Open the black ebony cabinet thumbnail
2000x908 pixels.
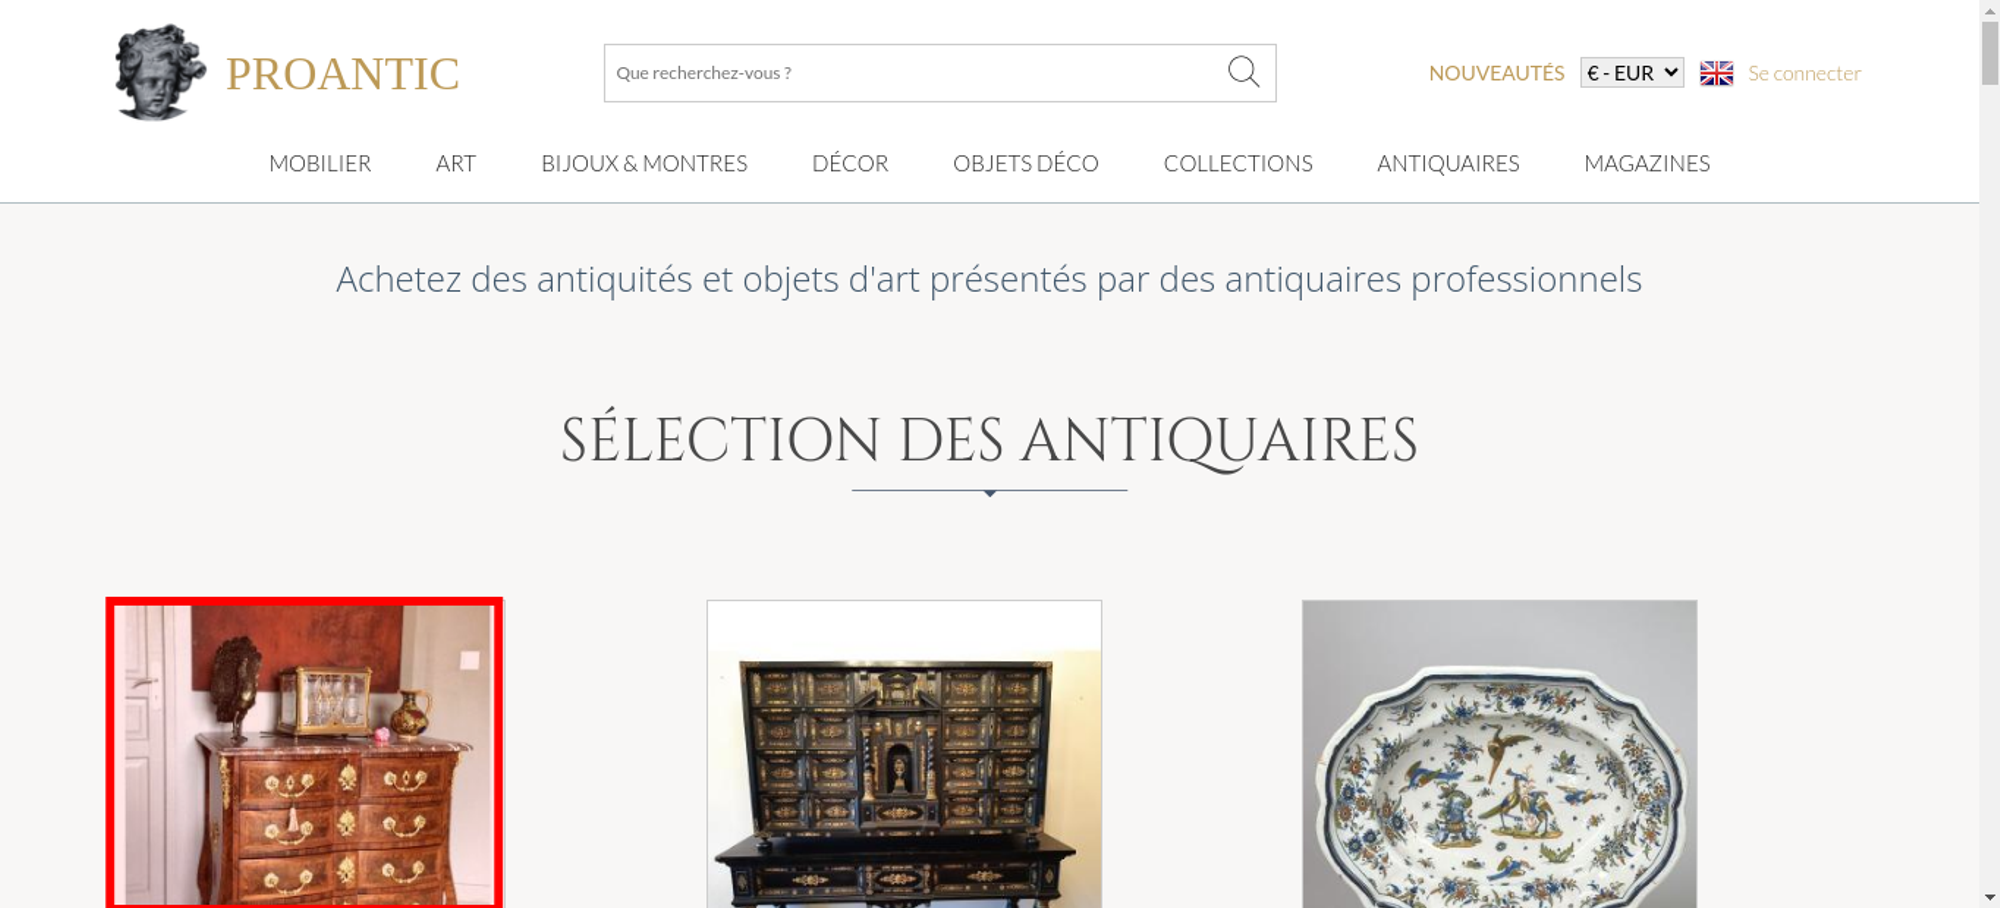tap(904, 754)
